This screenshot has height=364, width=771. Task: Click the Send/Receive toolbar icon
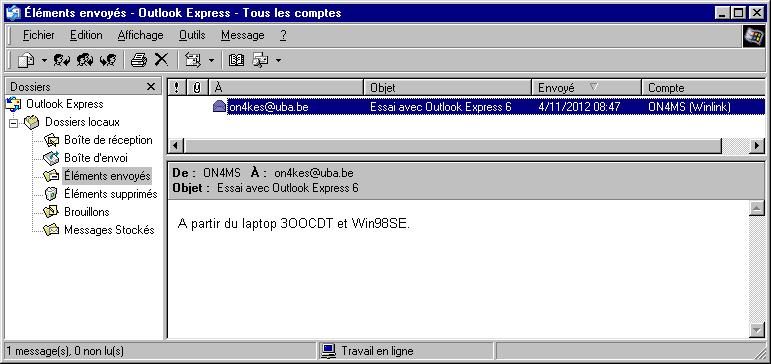[x=193, y=60]
